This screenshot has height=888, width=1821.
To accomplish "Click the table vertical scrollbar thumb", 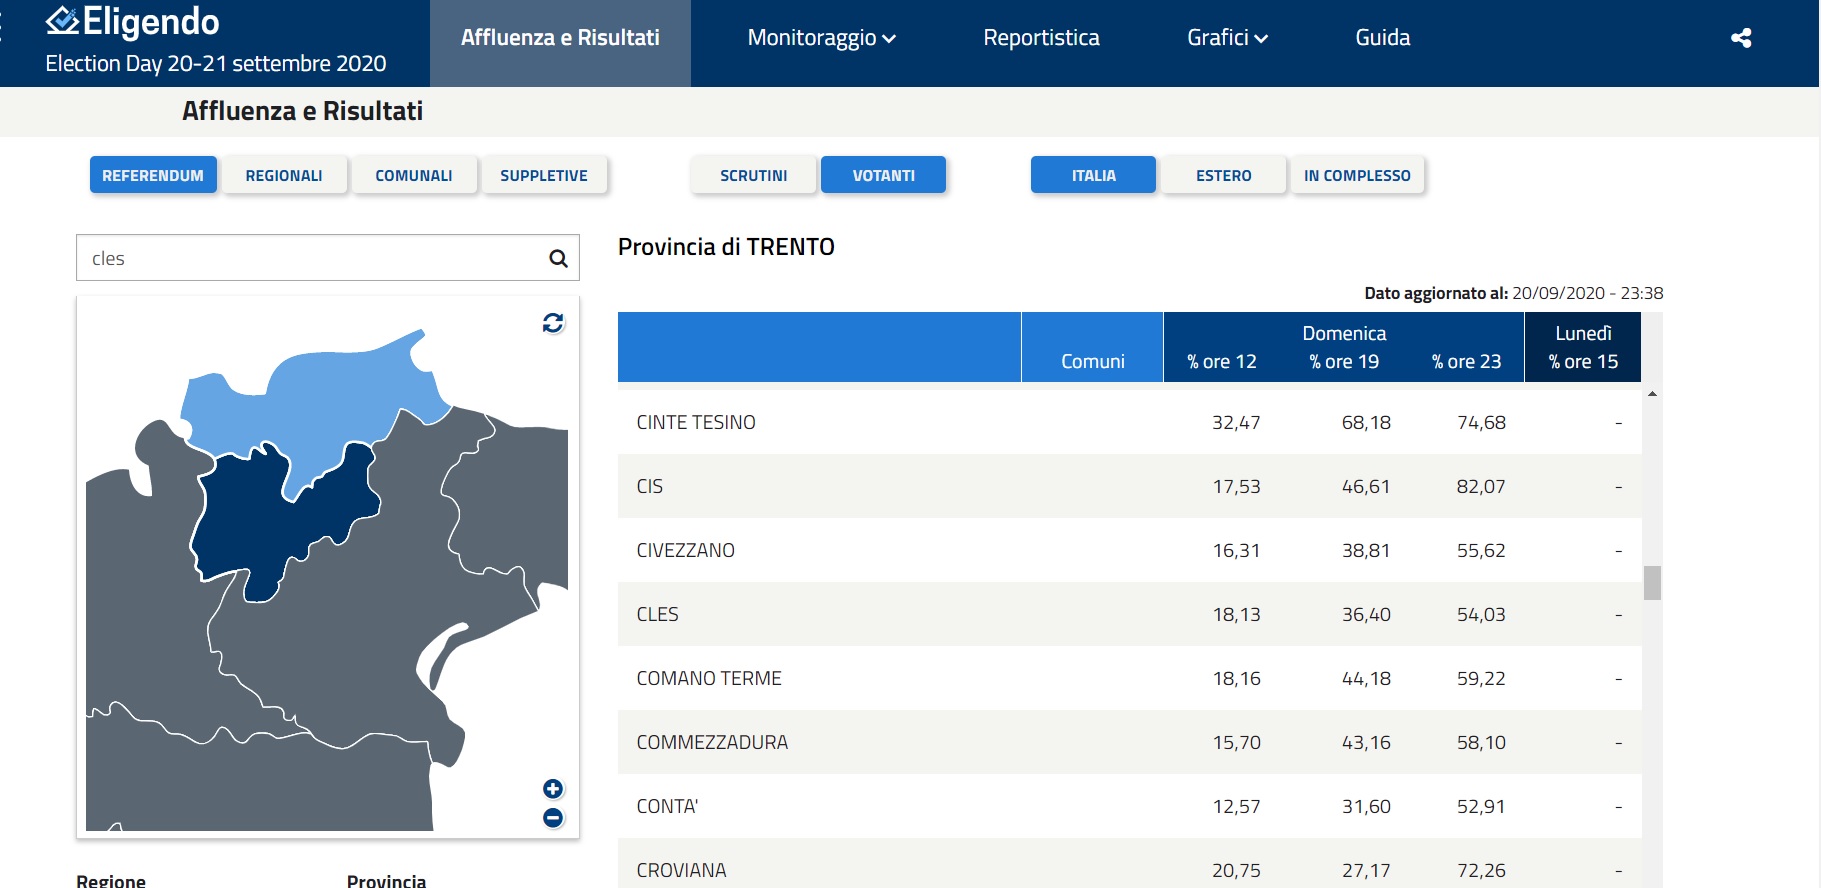I will pos(1652,582).
